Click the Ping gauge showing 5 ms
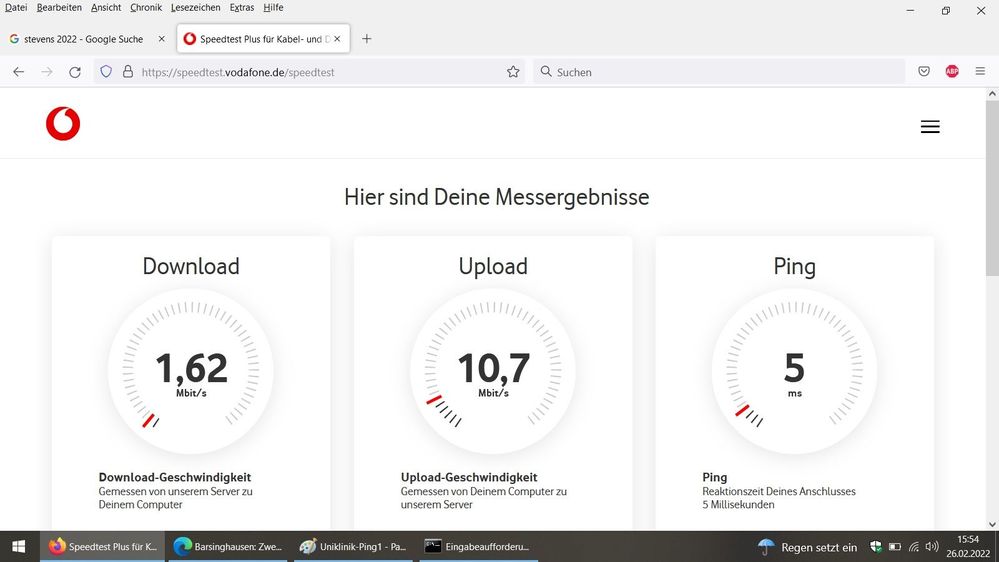 (x=794, y=371)
